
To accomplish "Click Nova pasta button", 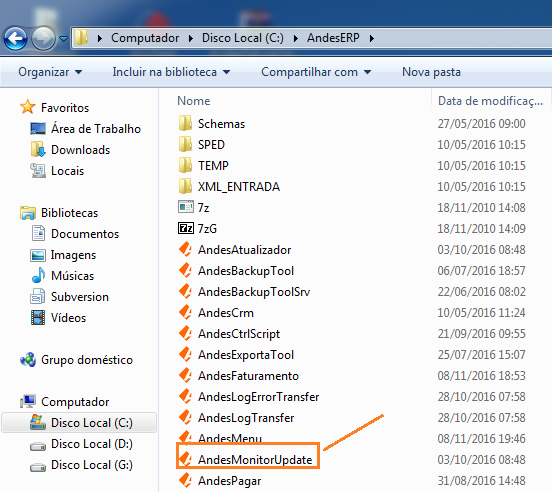I will tap(431, 72).
